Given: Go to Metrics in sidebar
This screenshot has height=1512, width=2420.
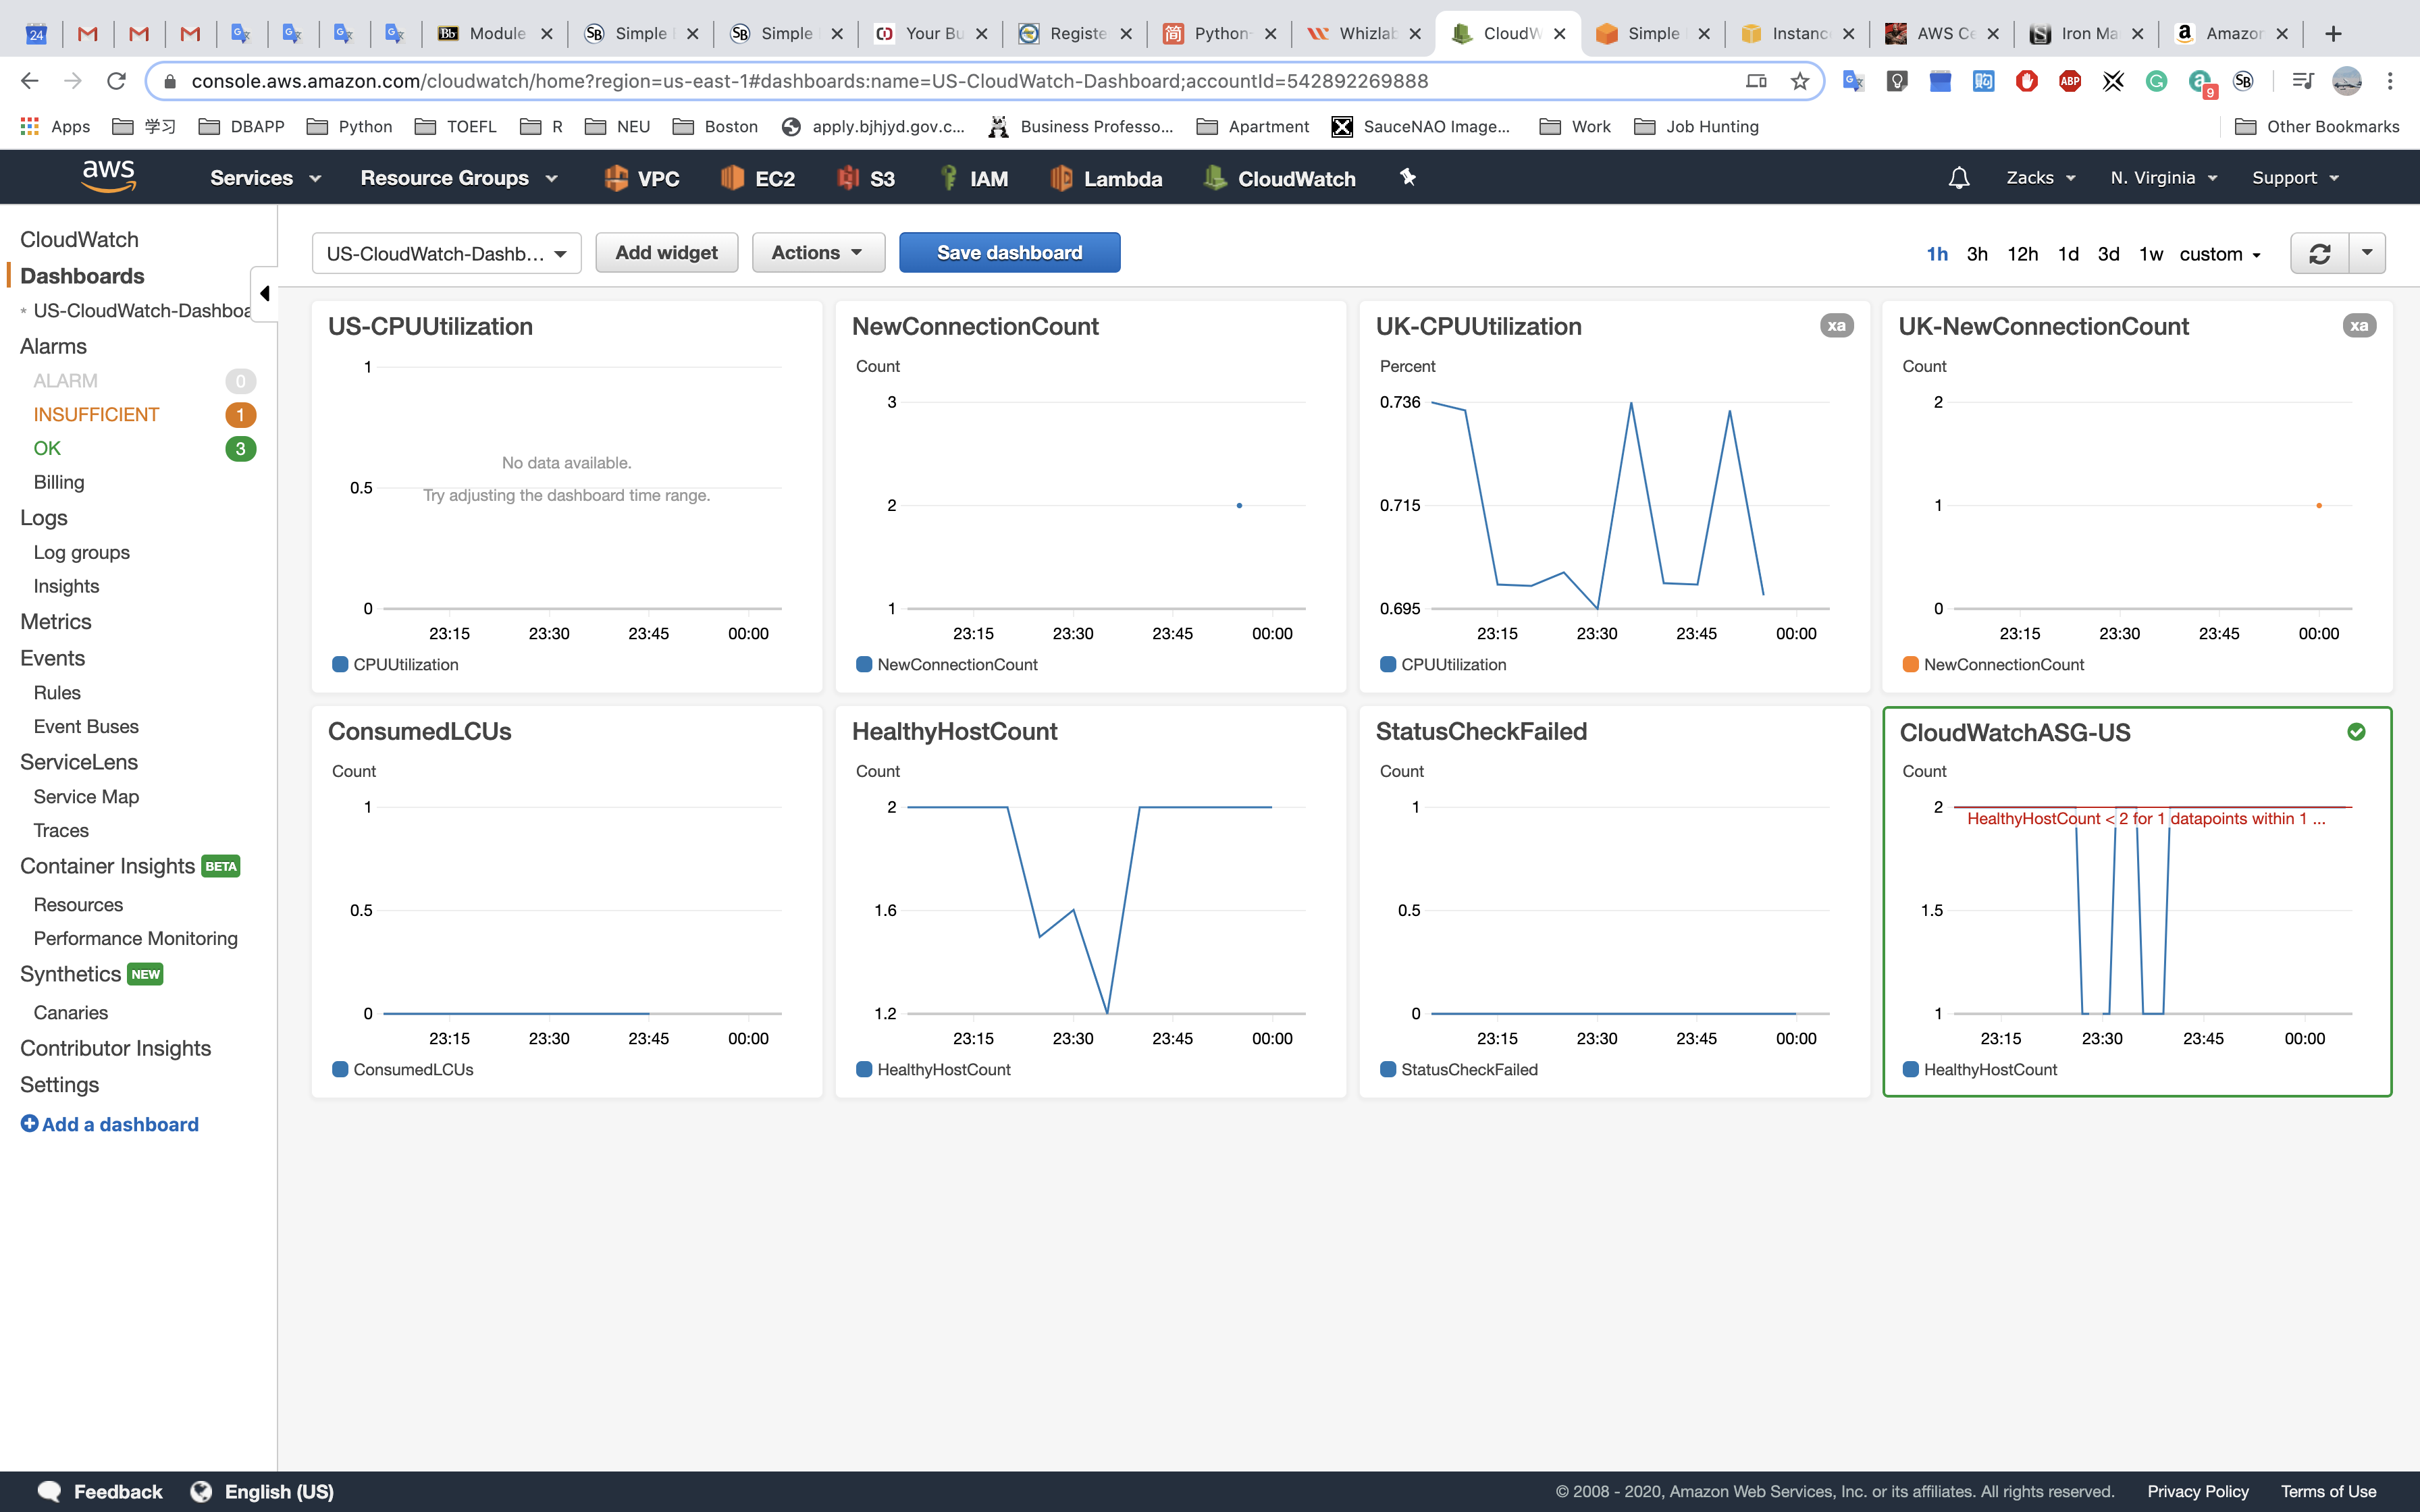Looking at the screenshot, I should click(x=56, y=622).
